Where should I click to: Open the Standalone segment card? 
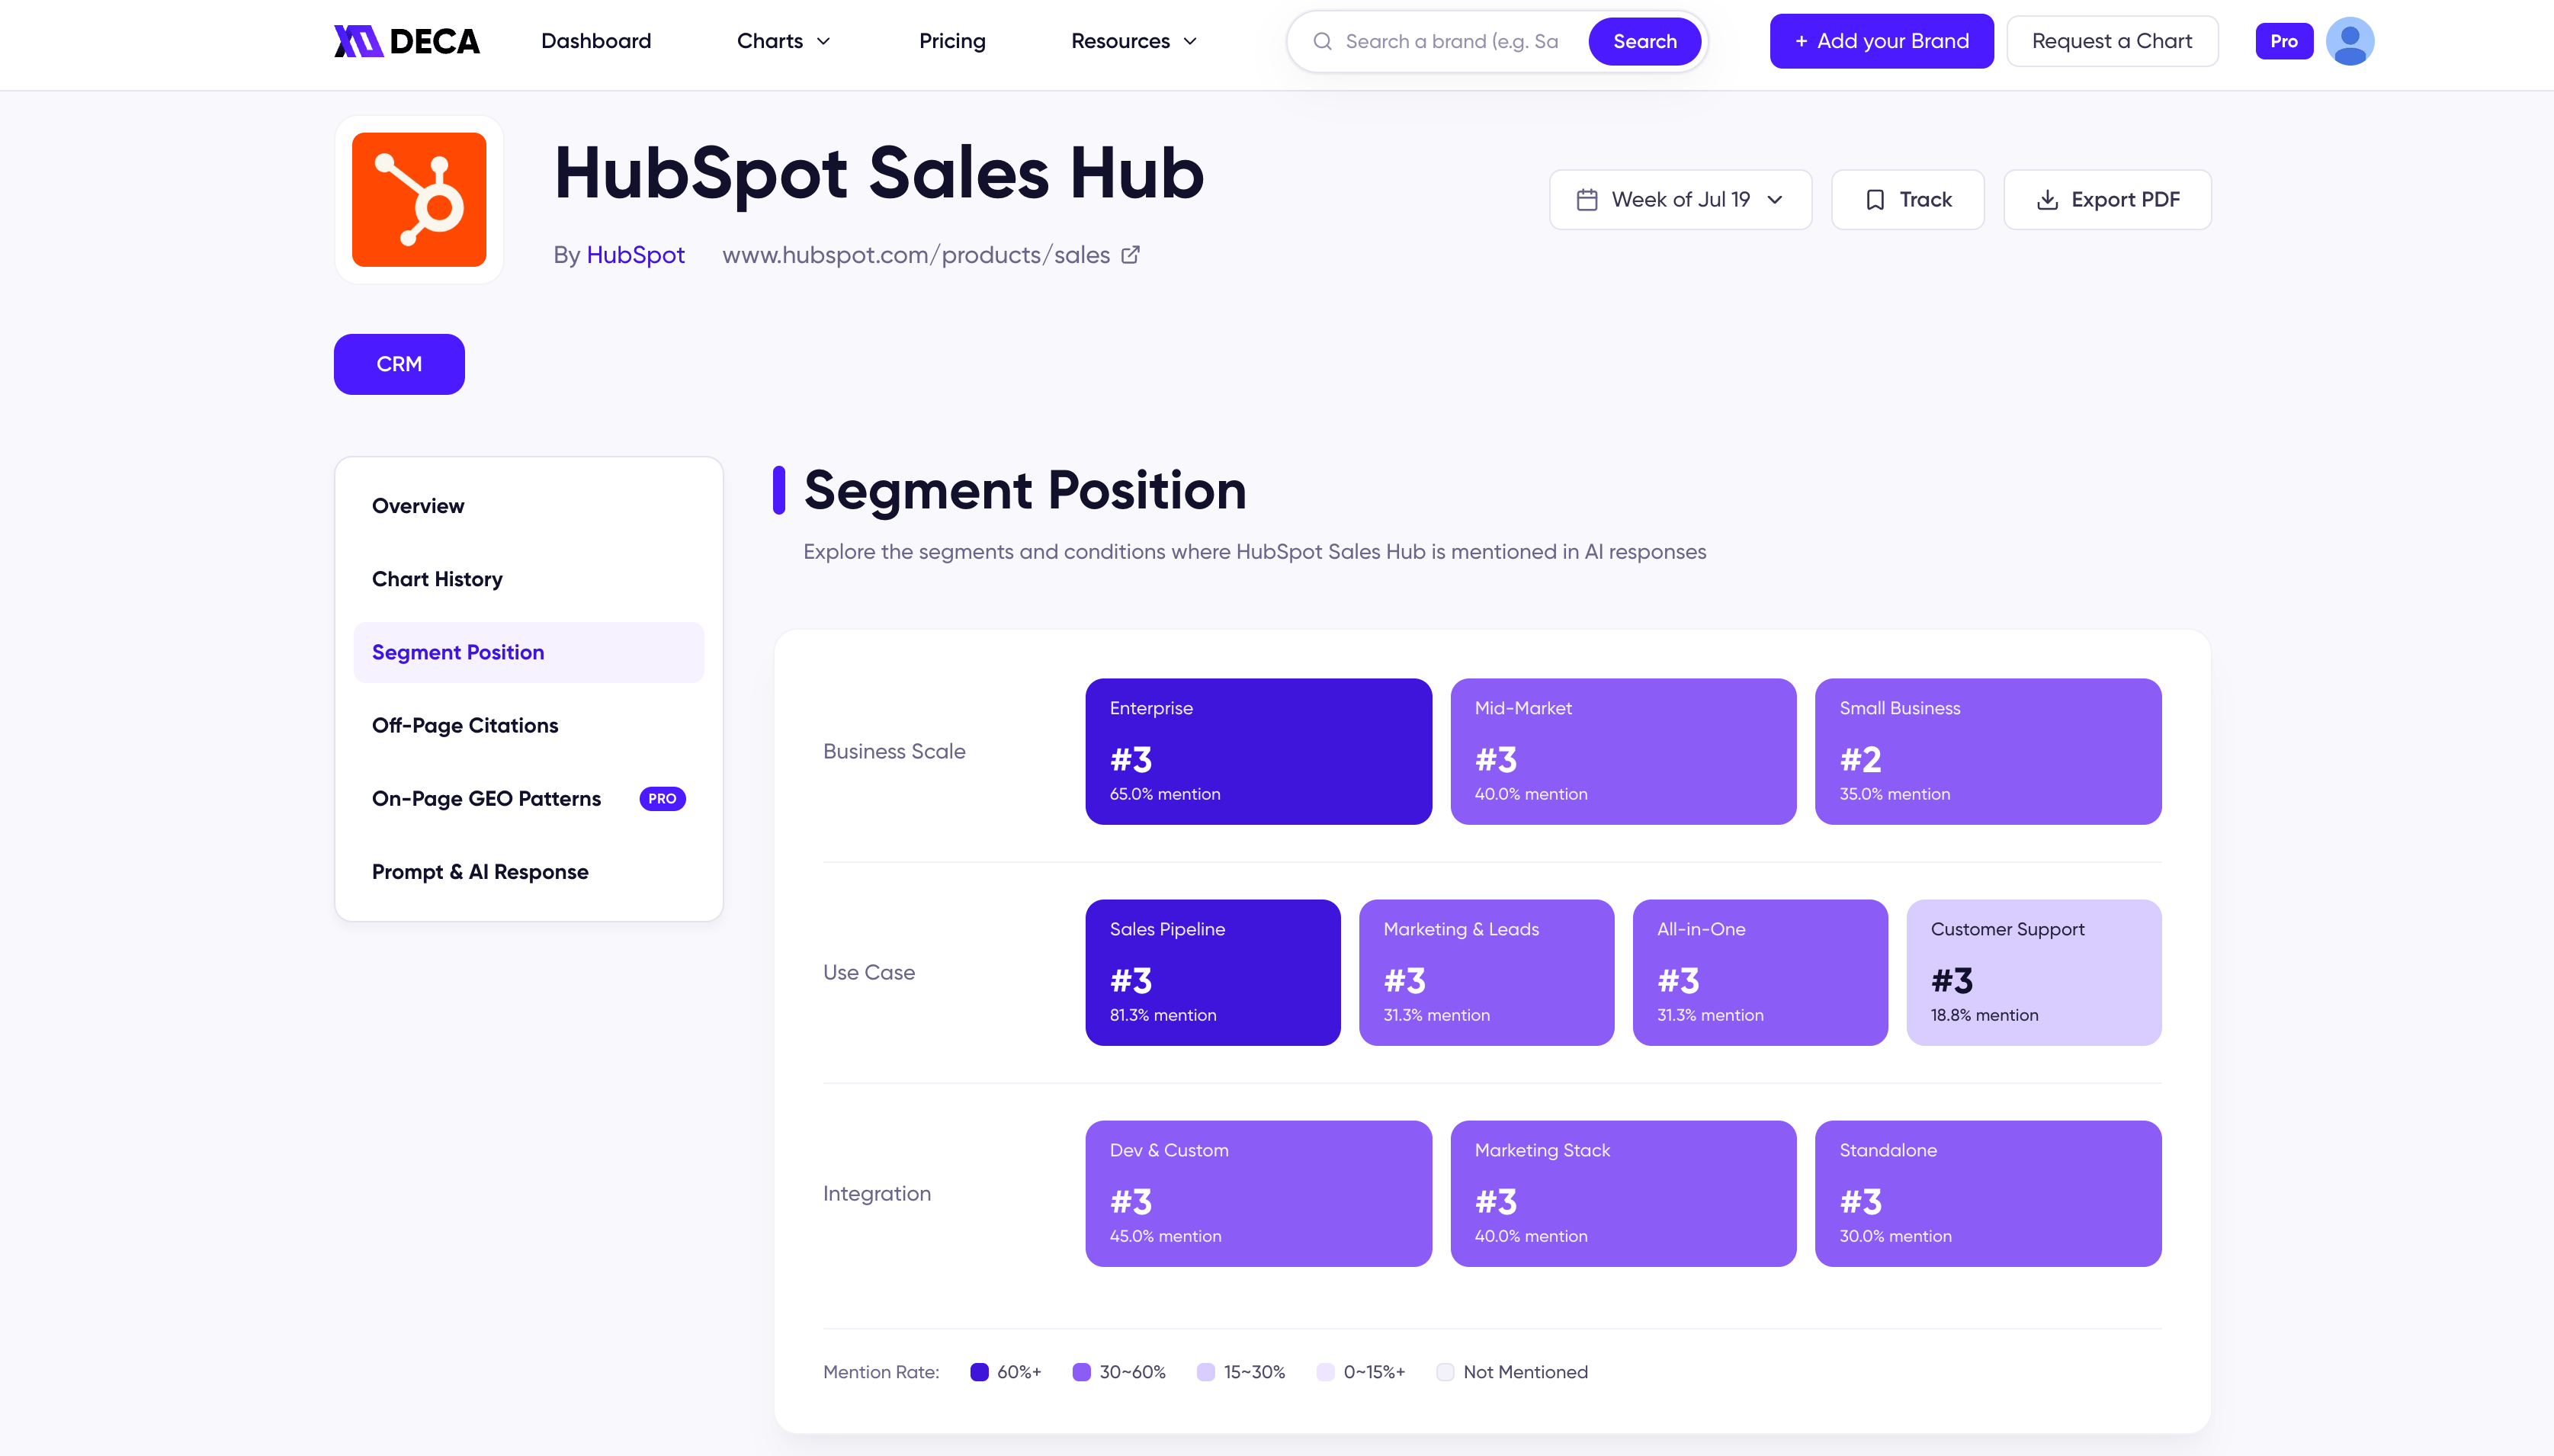pos(1988,1194)
